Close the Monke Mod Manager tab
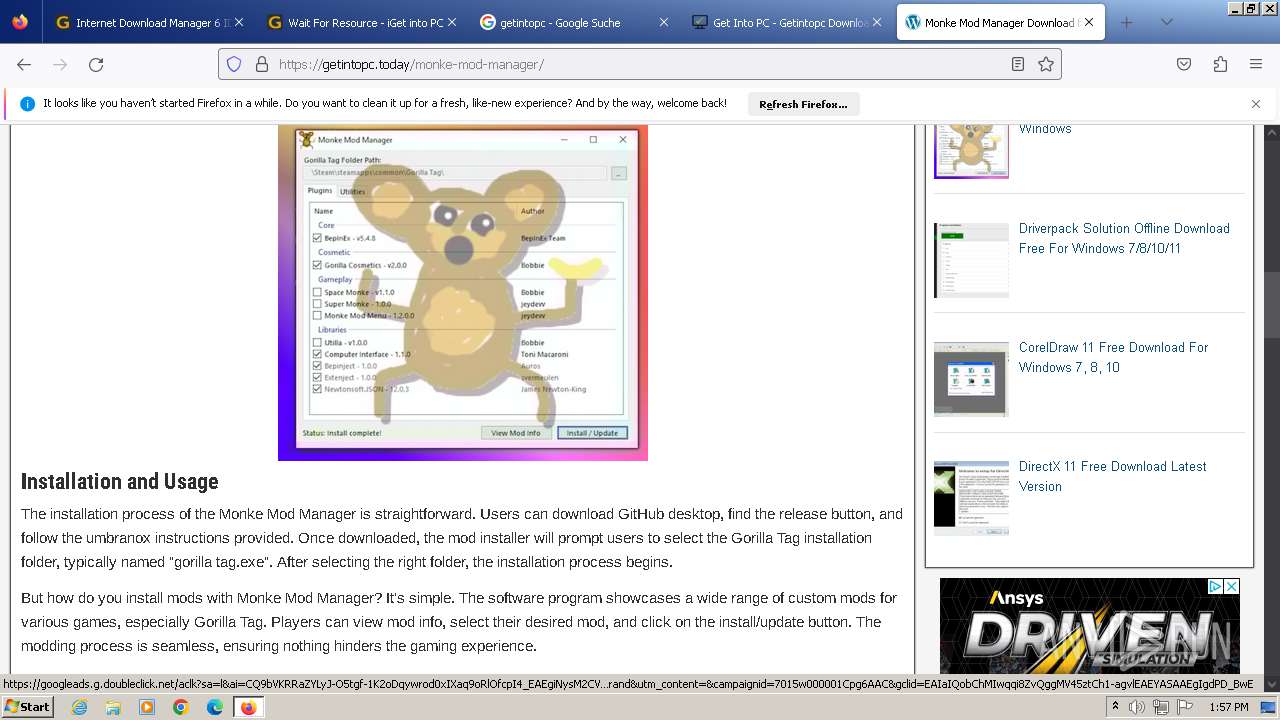Viewport: 1280px width, 720px height. pyautogui.click(x=1089, y=22)
